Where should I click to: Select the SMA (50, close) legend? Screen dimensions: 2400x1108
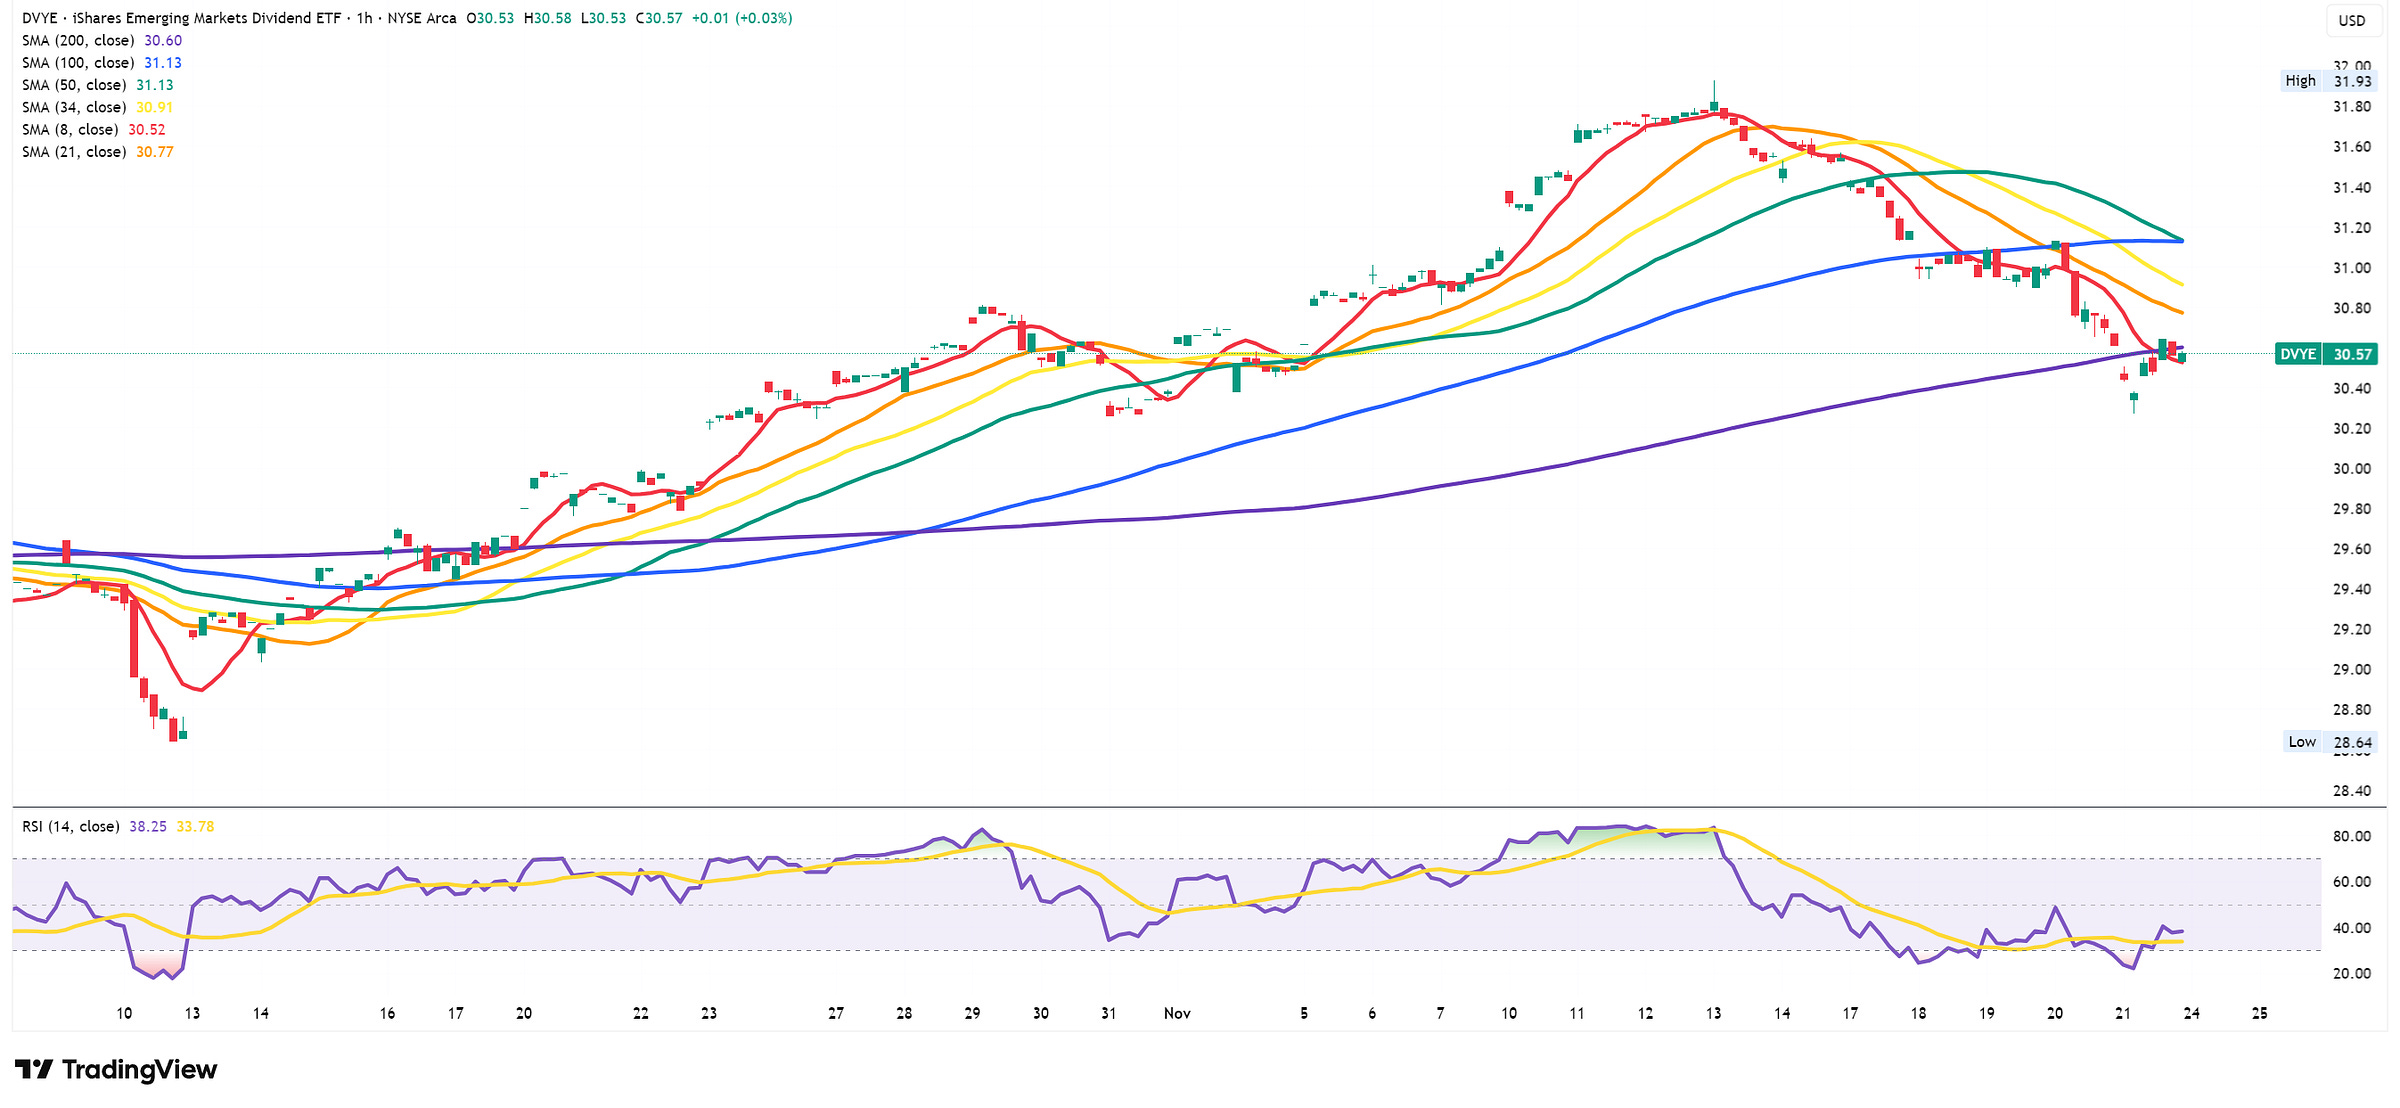74,85
